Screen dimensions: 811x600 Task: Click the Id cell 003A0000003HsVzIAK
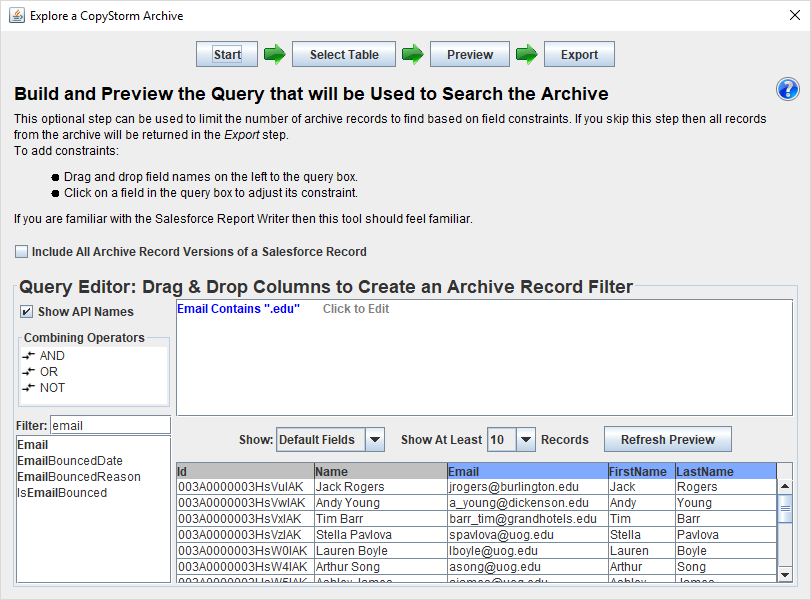coord(245,535)
